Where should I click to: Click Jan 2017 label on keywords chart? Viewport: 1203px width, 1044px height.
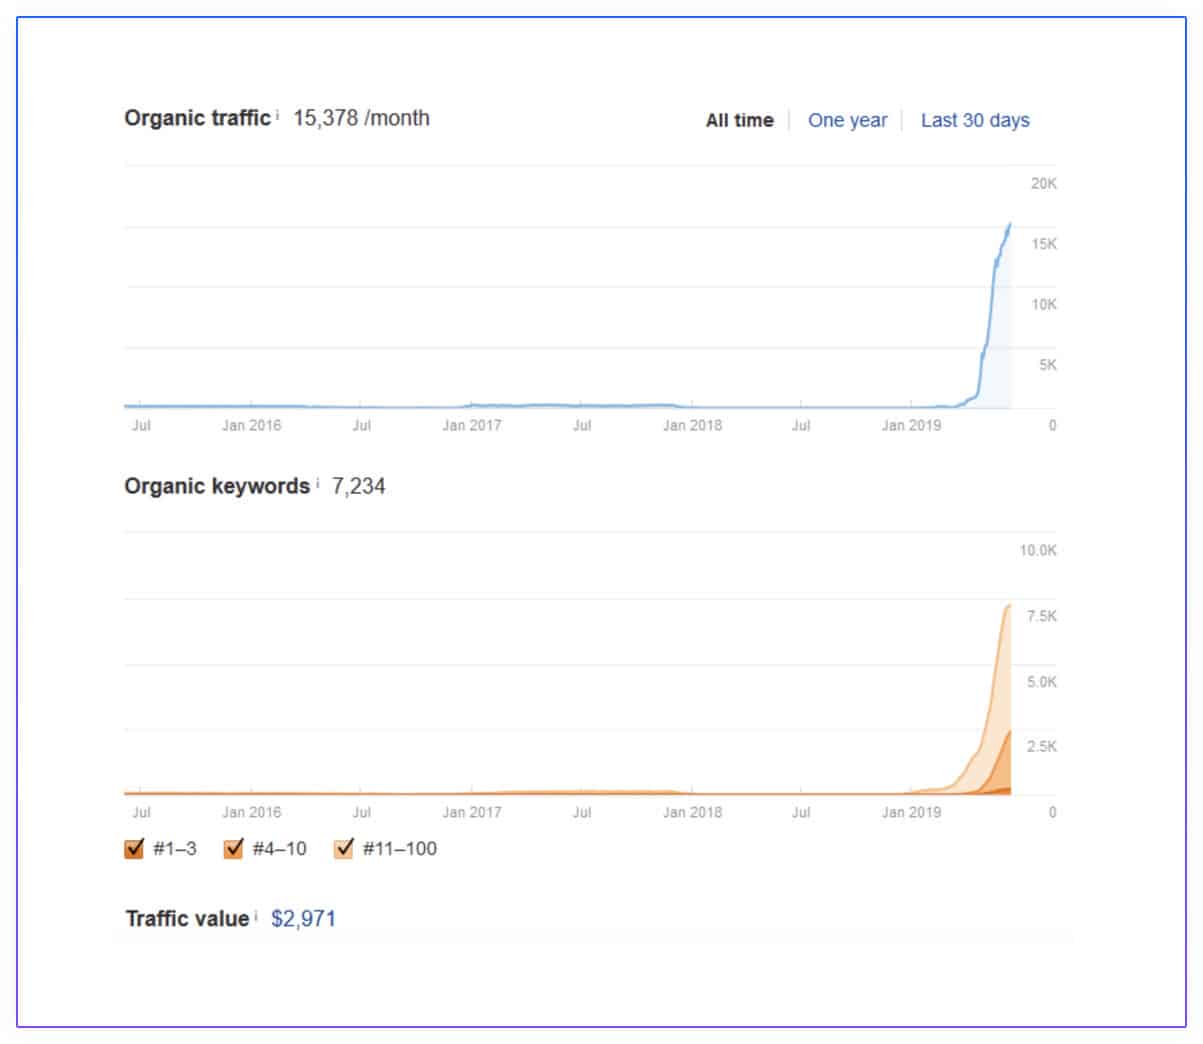[471, 812]
